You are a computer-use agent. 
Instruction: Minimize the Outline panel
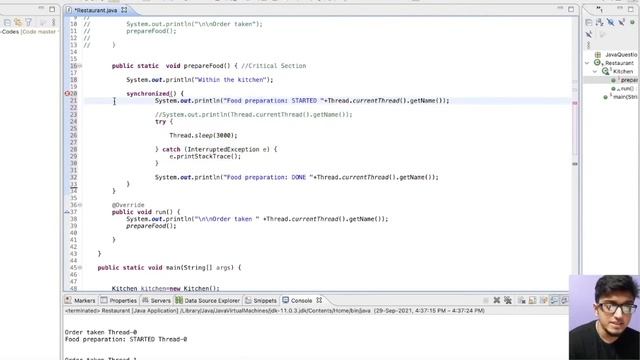pyautogui.click(x=620, y=8)
